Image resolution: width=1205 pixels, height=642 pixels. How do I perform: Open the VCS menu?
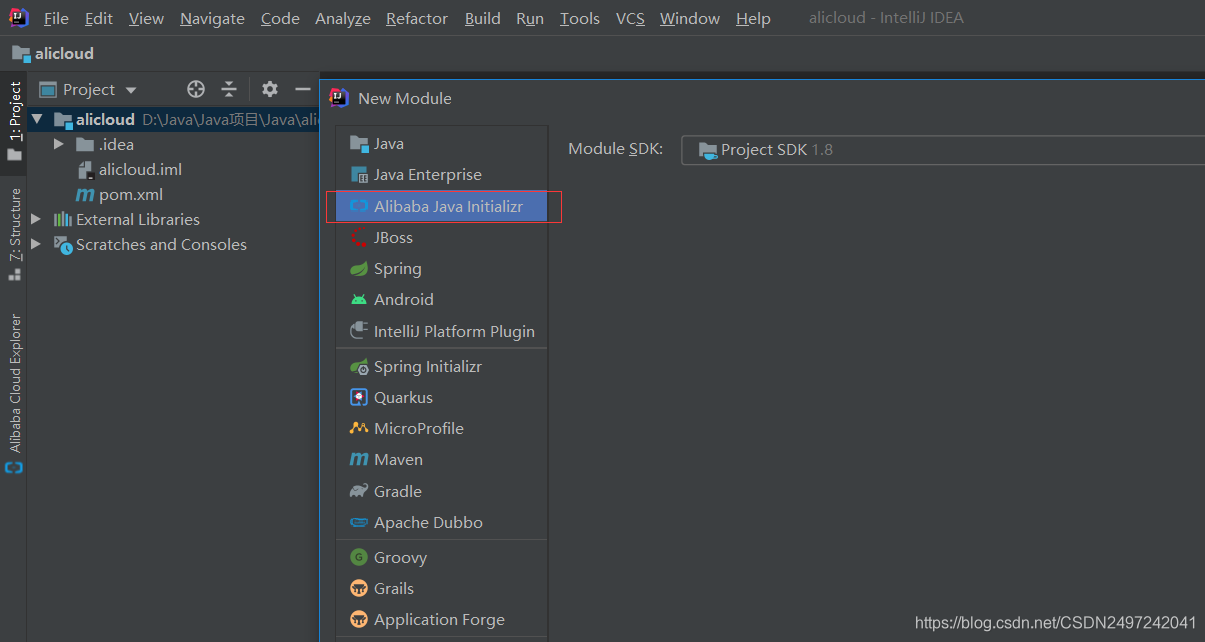pyautogui.click(x=630, y=18)
